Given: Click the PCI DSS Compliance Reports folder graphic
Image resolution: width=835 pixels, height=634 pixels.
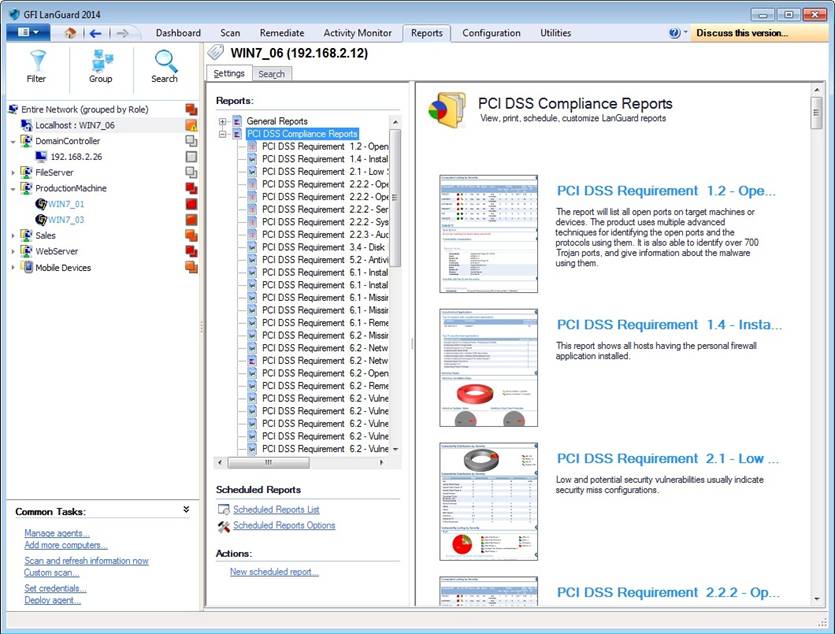Looking at the screenshot, I should pyautogui.click(x=447, y=110).
